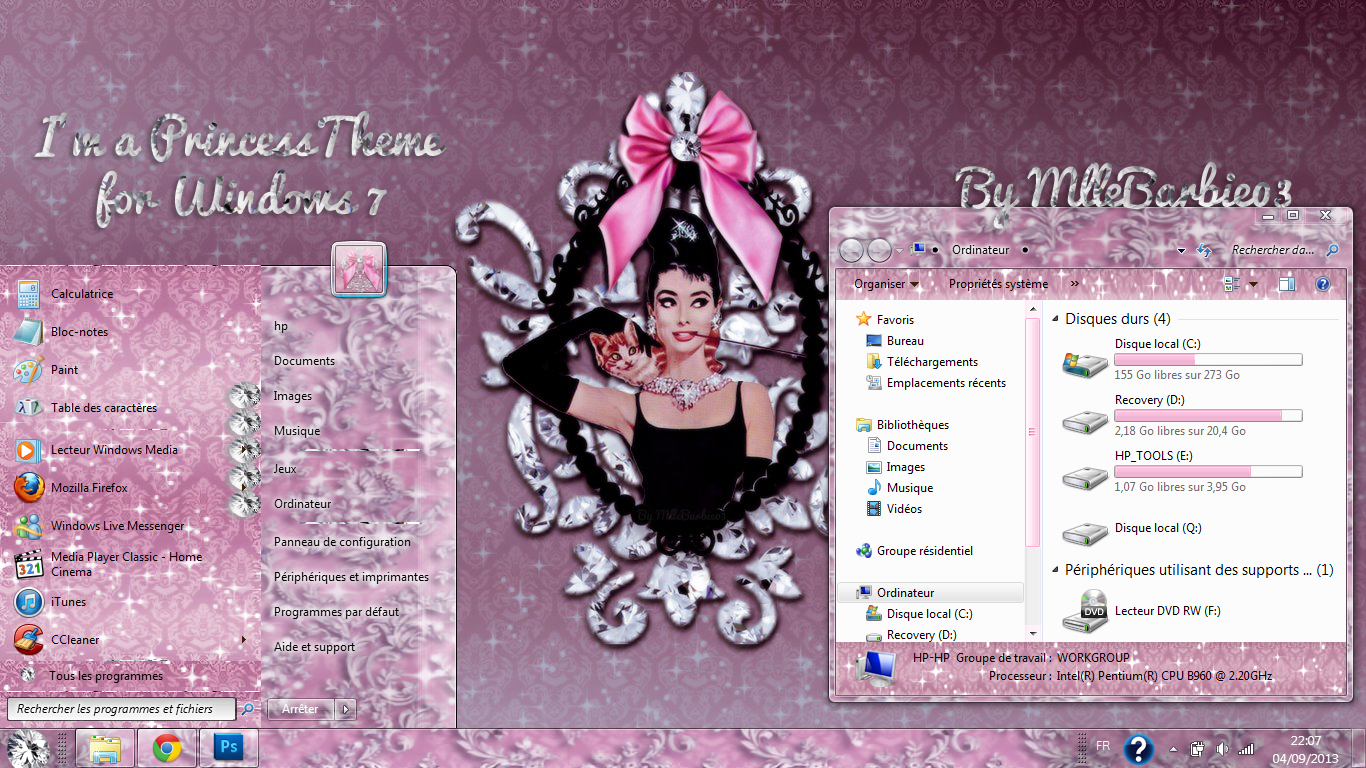Click the search magnifier in Explorer

pos(1332,250)
